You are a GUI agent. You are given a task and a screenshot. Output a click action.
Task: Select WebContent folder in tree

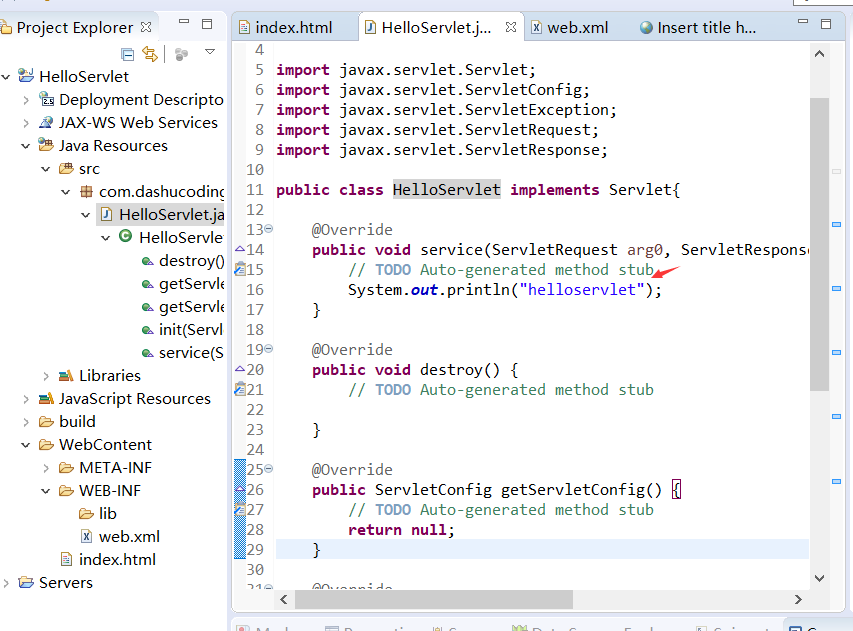[x=95, y=444]
